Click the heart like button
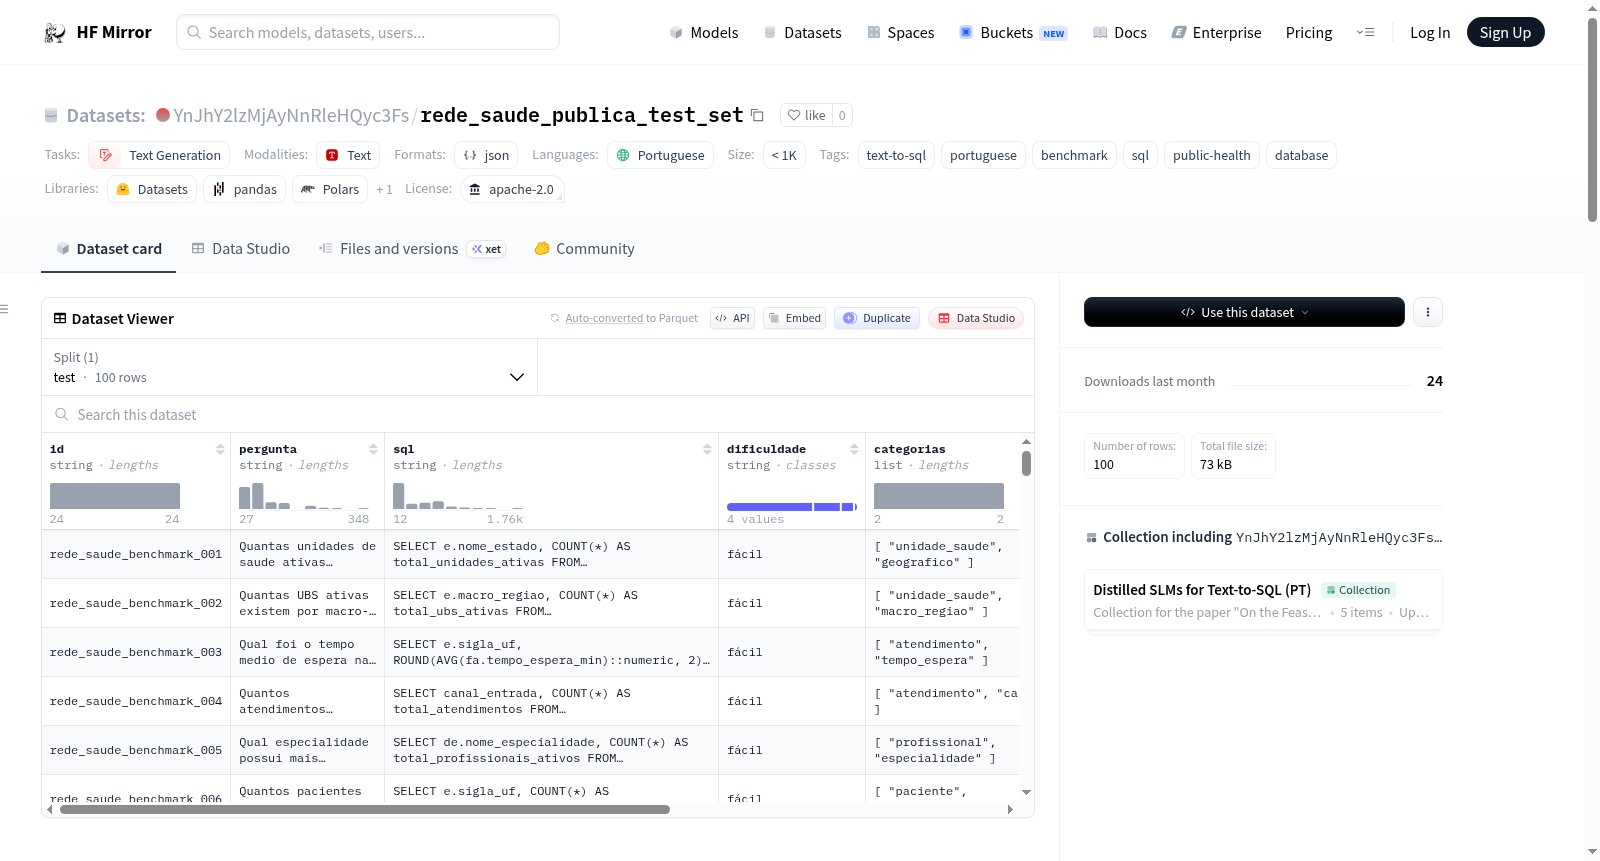The height and width of the screenshot is (861, 1600). 806,116
